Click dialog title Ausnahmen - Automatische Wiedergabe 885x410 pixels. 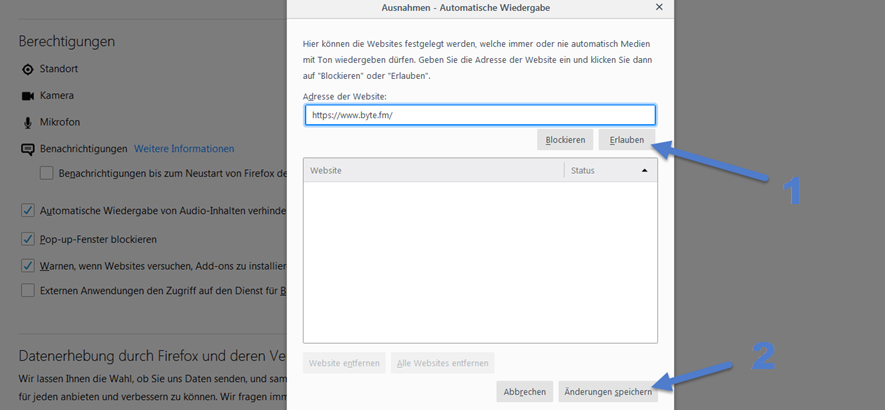coord(466,8)
